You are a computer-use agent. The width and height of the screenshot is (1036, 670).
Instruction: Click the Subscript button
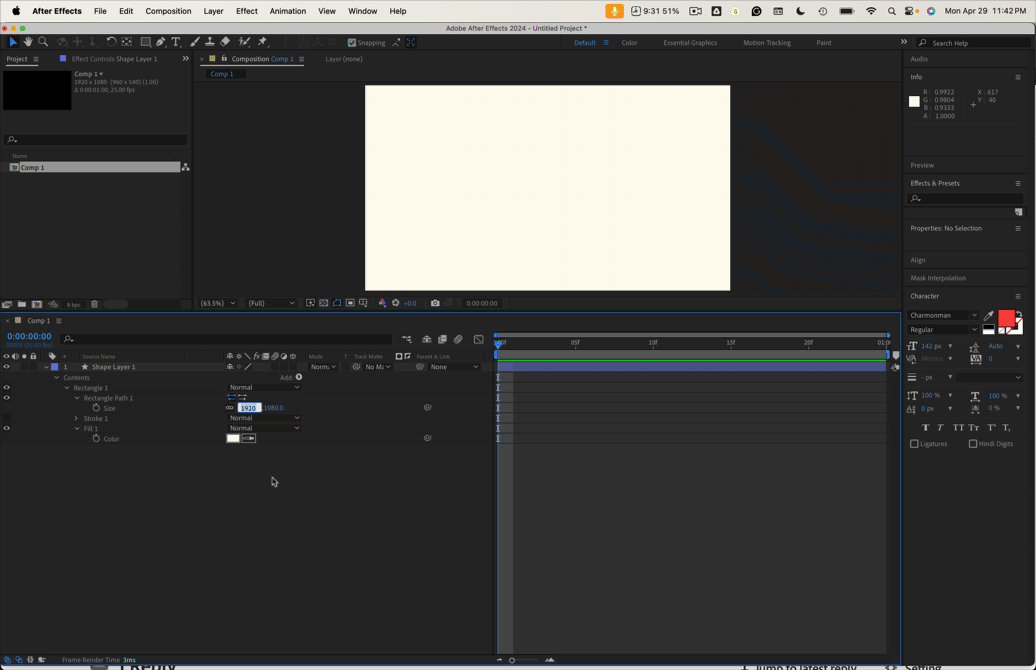coord(1006,428)
